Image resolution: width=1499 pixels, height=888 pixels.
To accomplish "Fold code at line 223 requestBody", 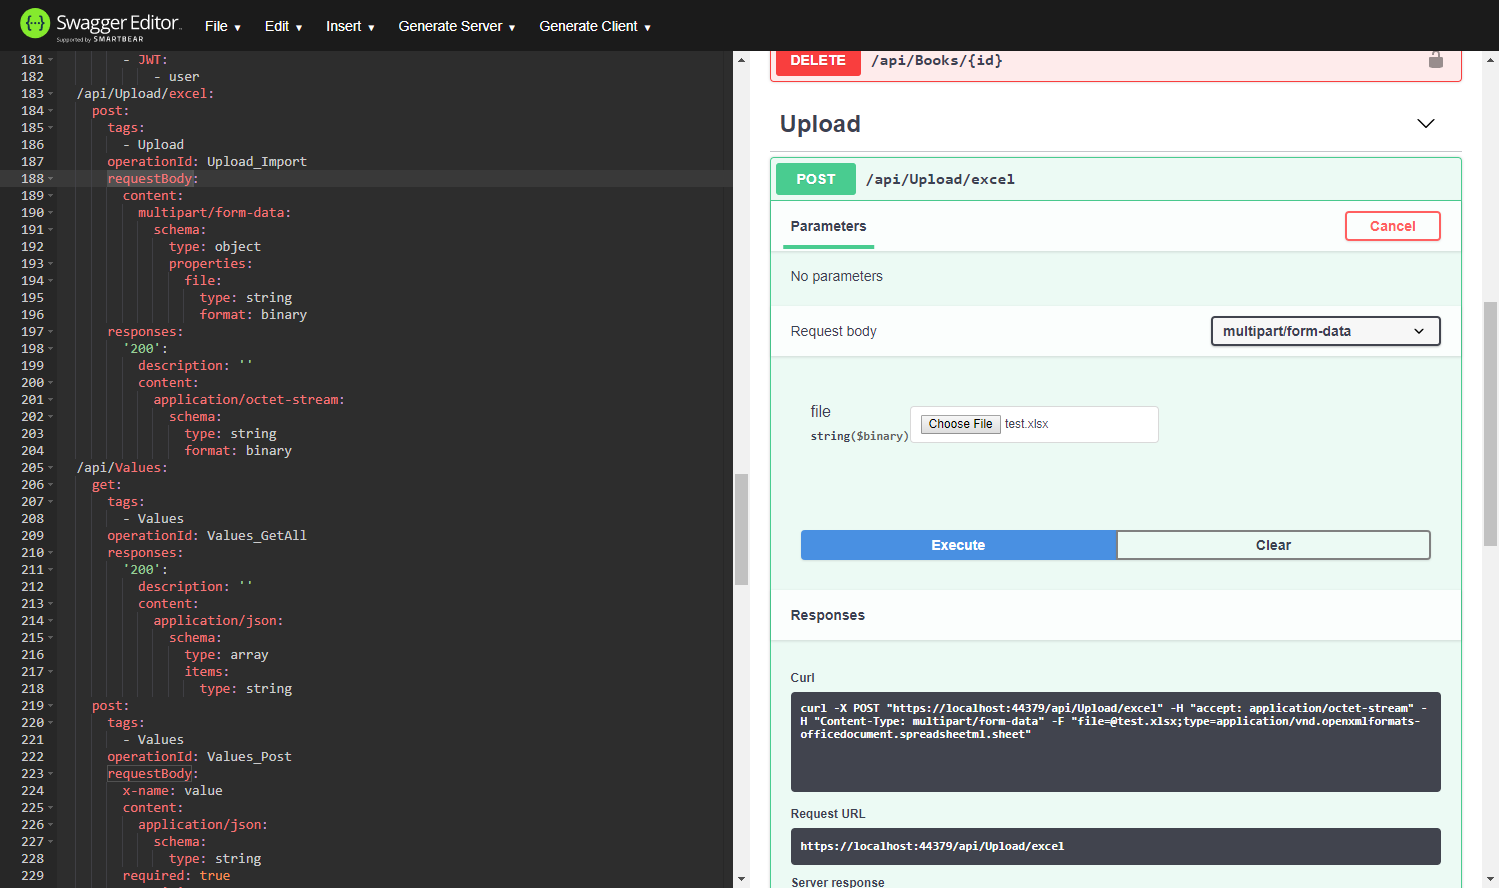I will point(51,774).
